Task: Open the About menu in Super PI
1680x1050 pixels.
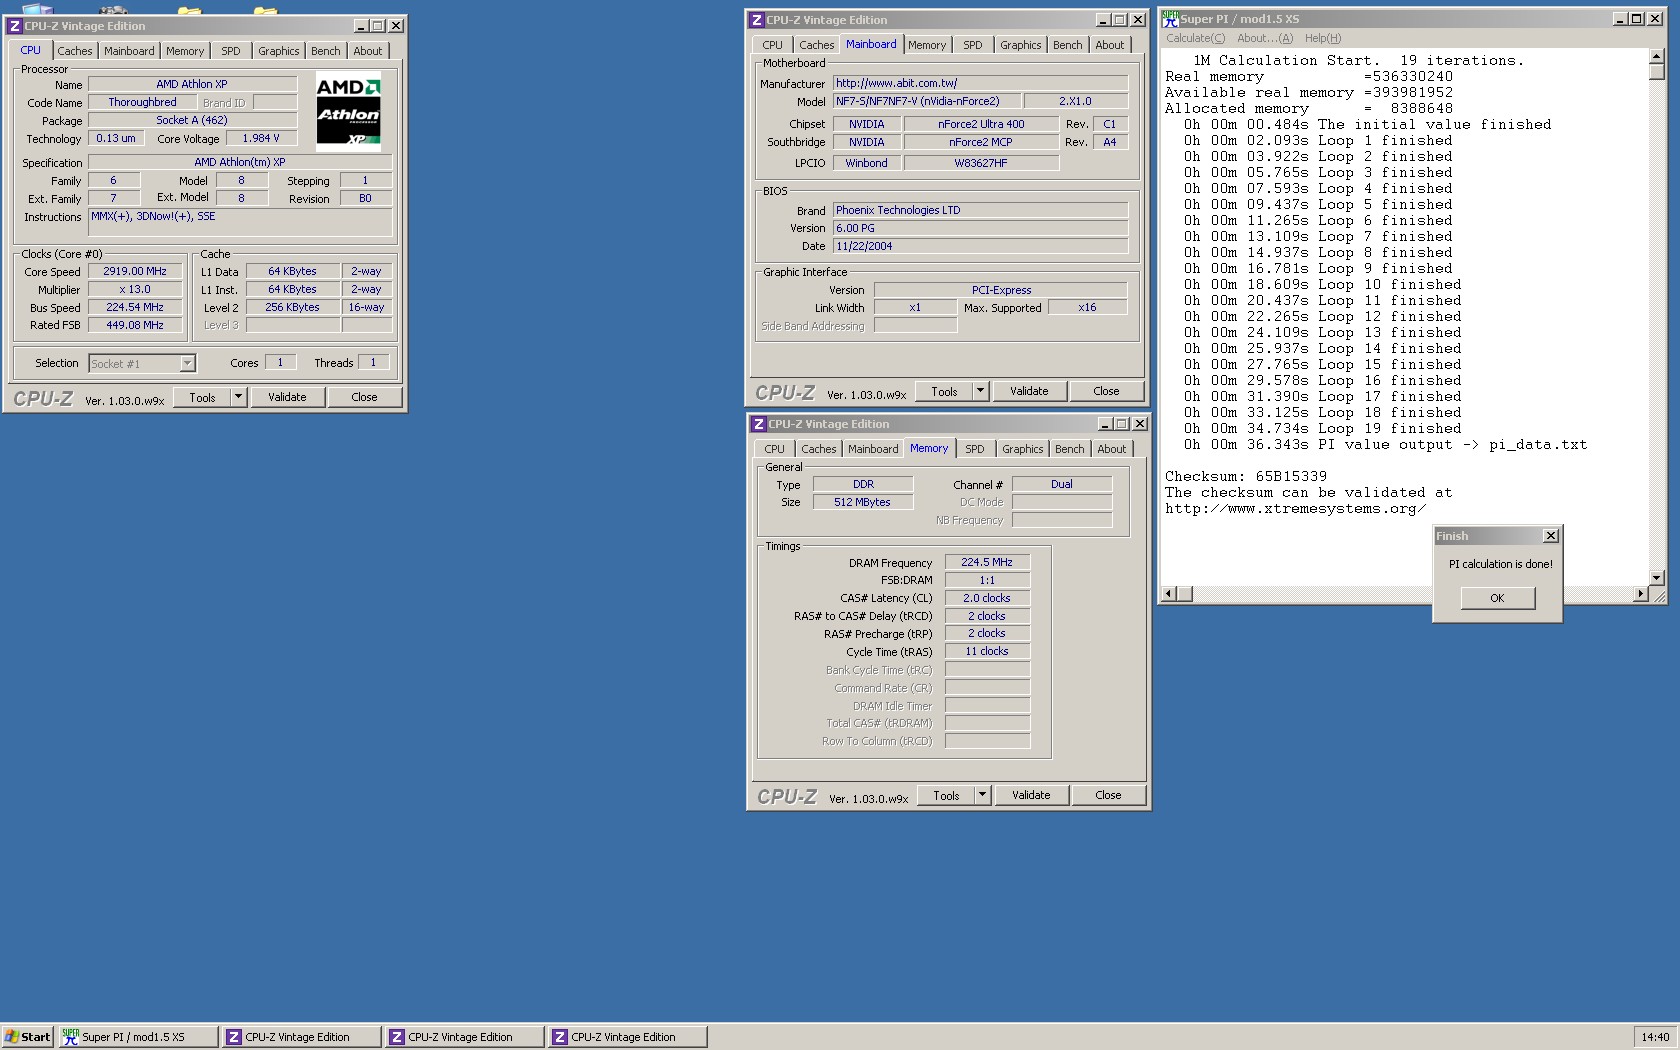Action: click(1265, 38)
